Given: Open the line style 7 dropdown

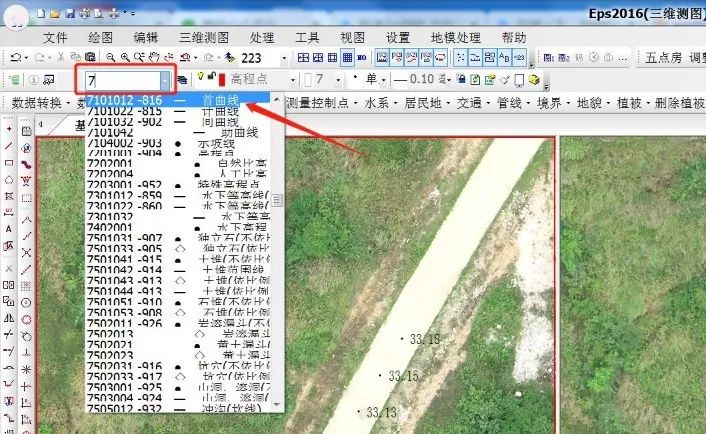Looking at the screenshot, I should pos(338,80).
